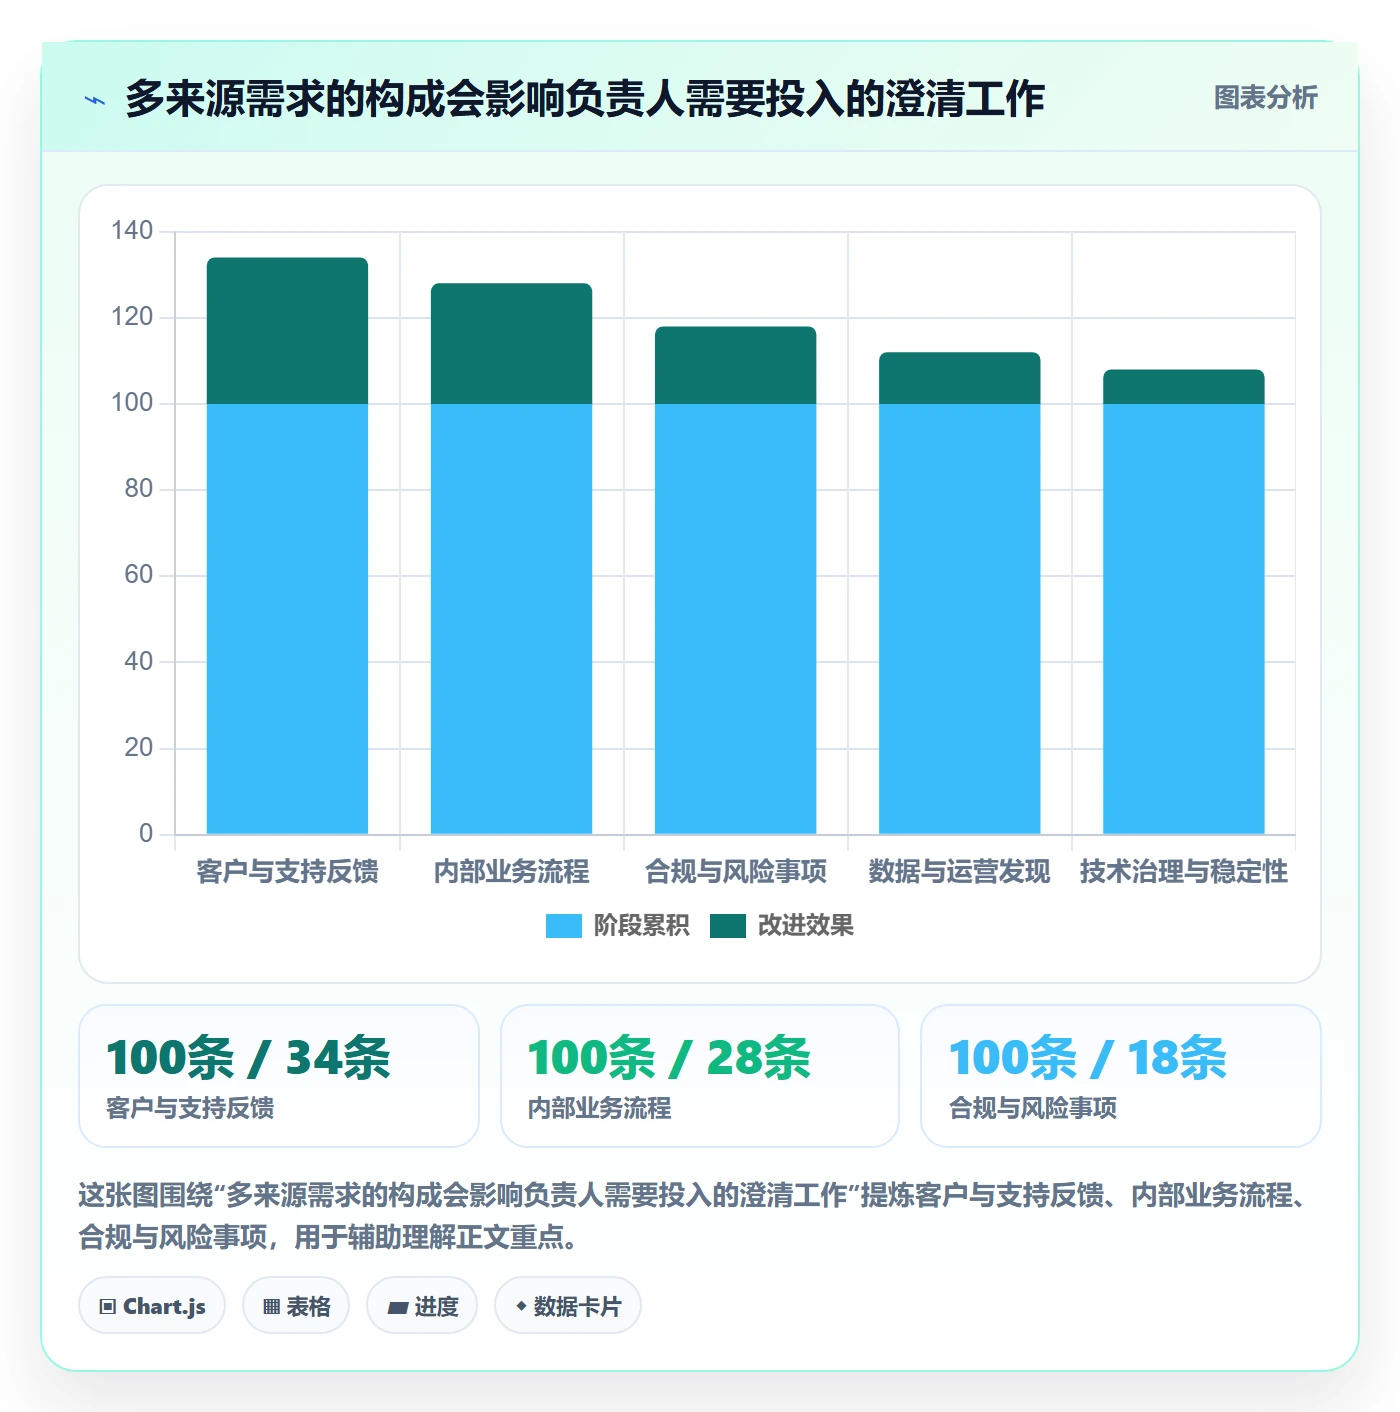Click the stat value 100条 / 18条

pyautogui.click(x=1087, y=1058)
